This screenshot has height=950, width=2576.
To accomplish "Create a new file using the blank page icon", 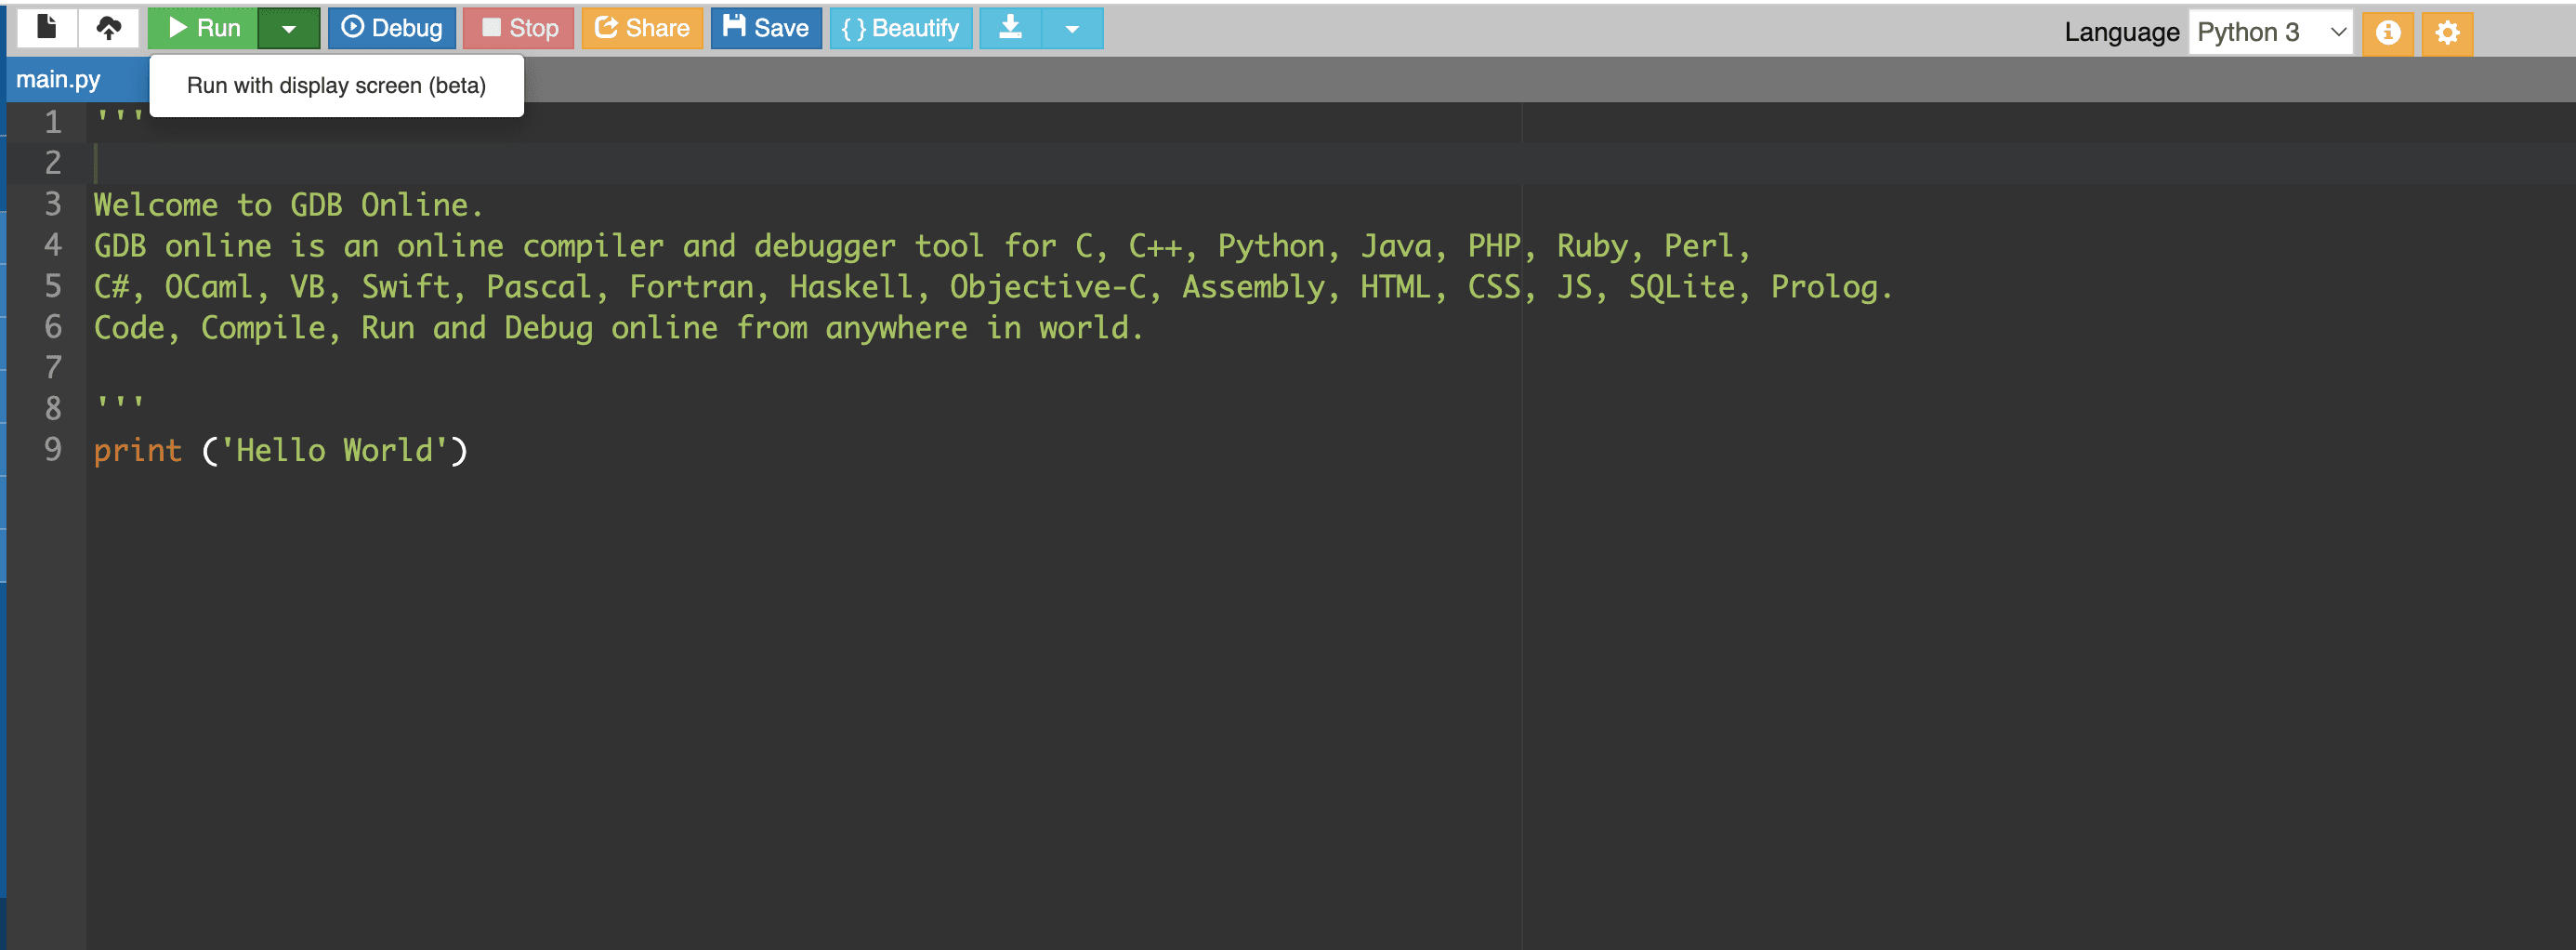I will (46, 28).
